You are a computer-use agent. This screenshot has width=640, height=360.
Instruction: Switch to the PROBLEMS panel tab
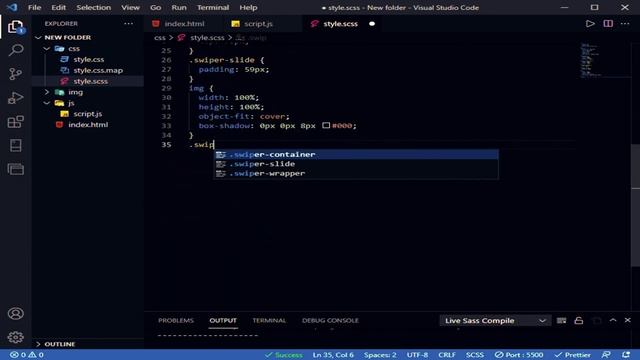(176, 320)
